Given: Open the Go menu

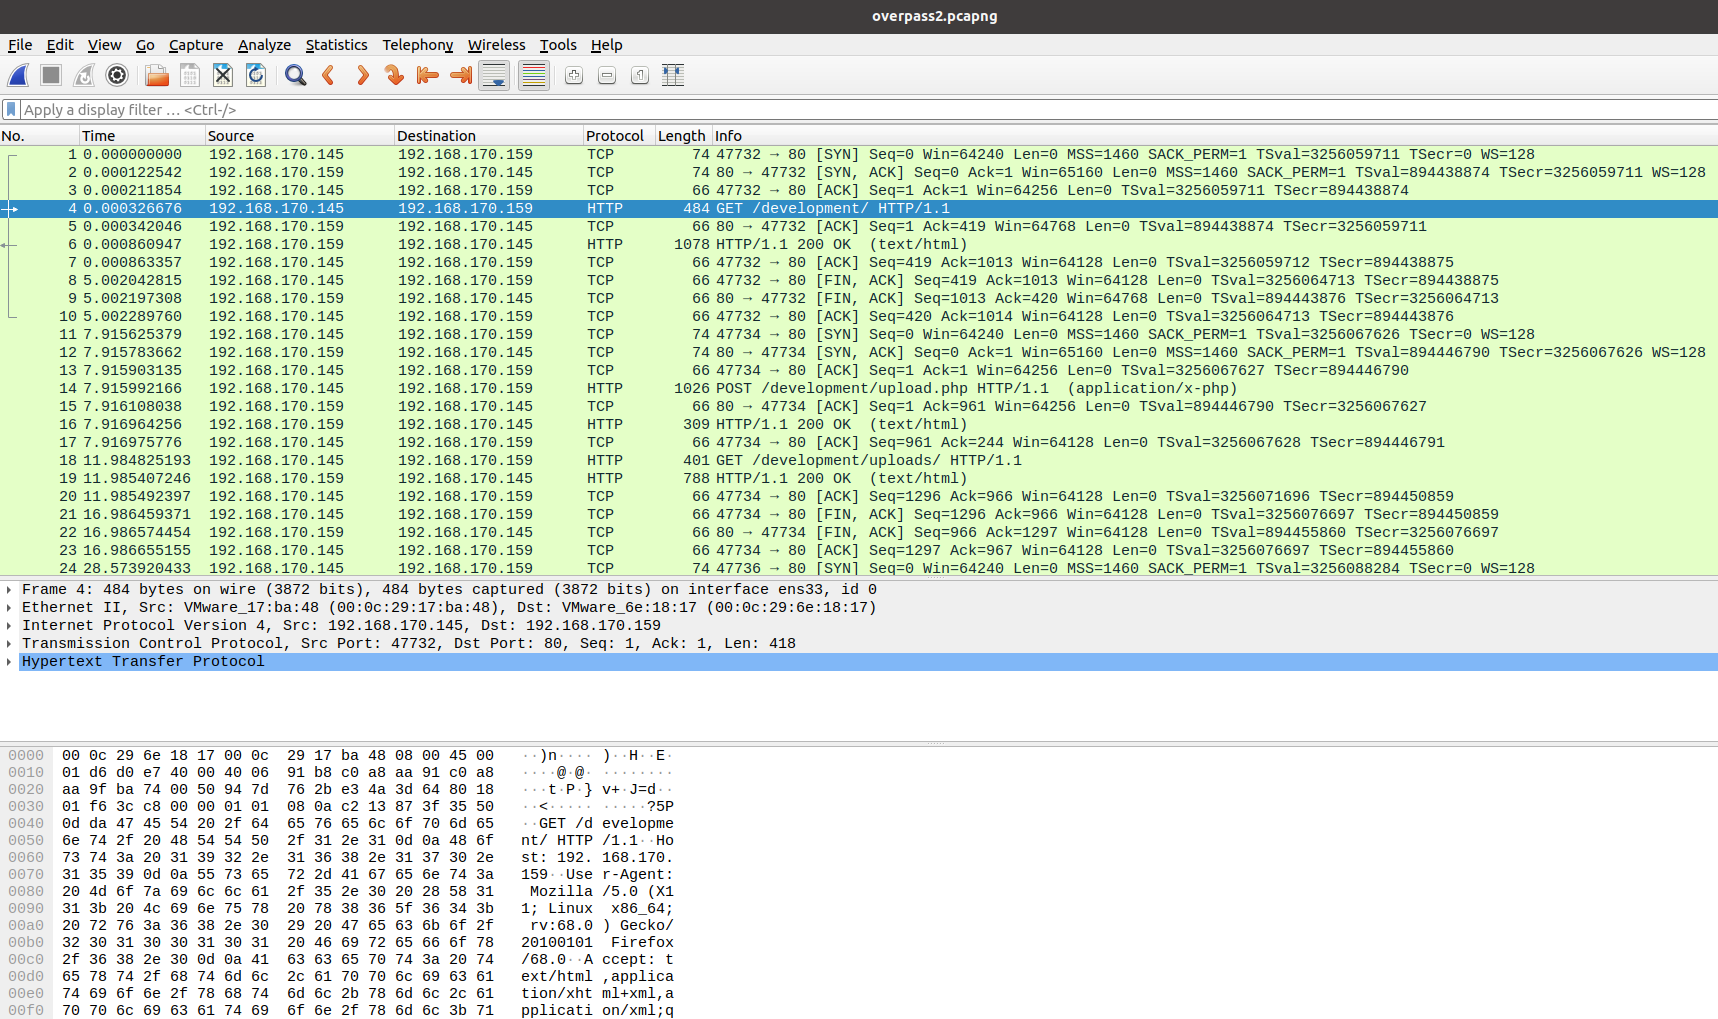Looking at the screenshot, I should [145, 45].
